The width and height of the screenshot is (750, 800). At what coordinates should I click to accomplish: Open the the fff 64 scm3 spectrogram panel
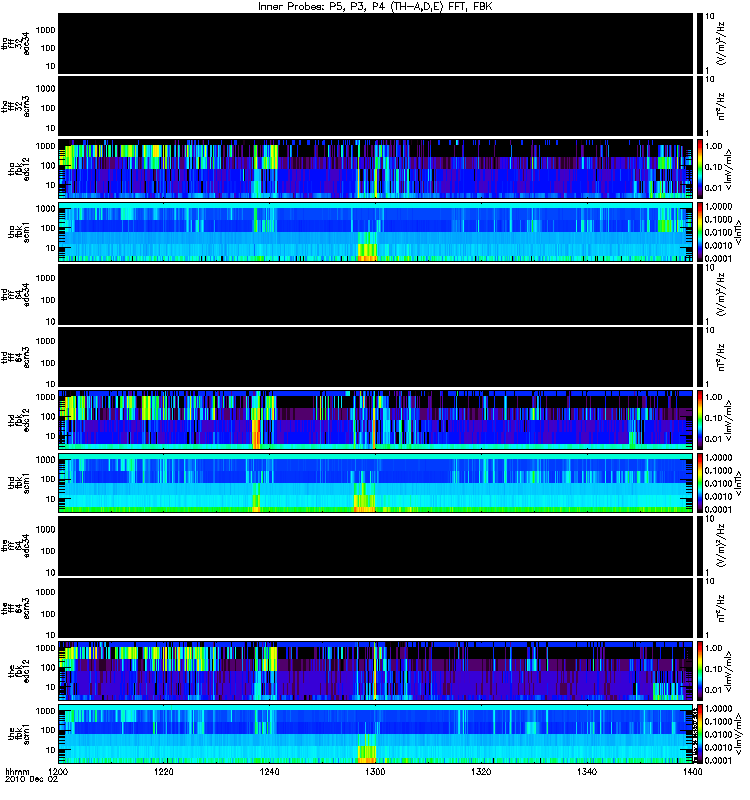point(376,608)
